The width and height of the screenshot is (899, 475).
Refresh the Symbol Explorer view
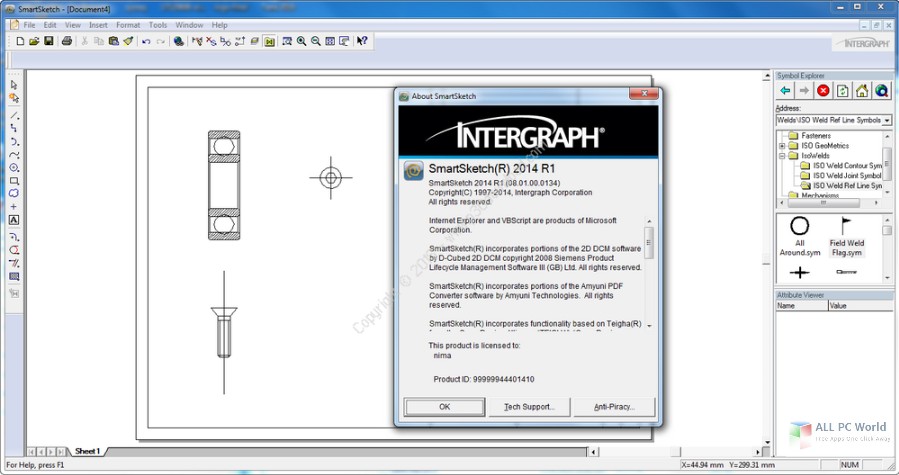tap(843, 91)
